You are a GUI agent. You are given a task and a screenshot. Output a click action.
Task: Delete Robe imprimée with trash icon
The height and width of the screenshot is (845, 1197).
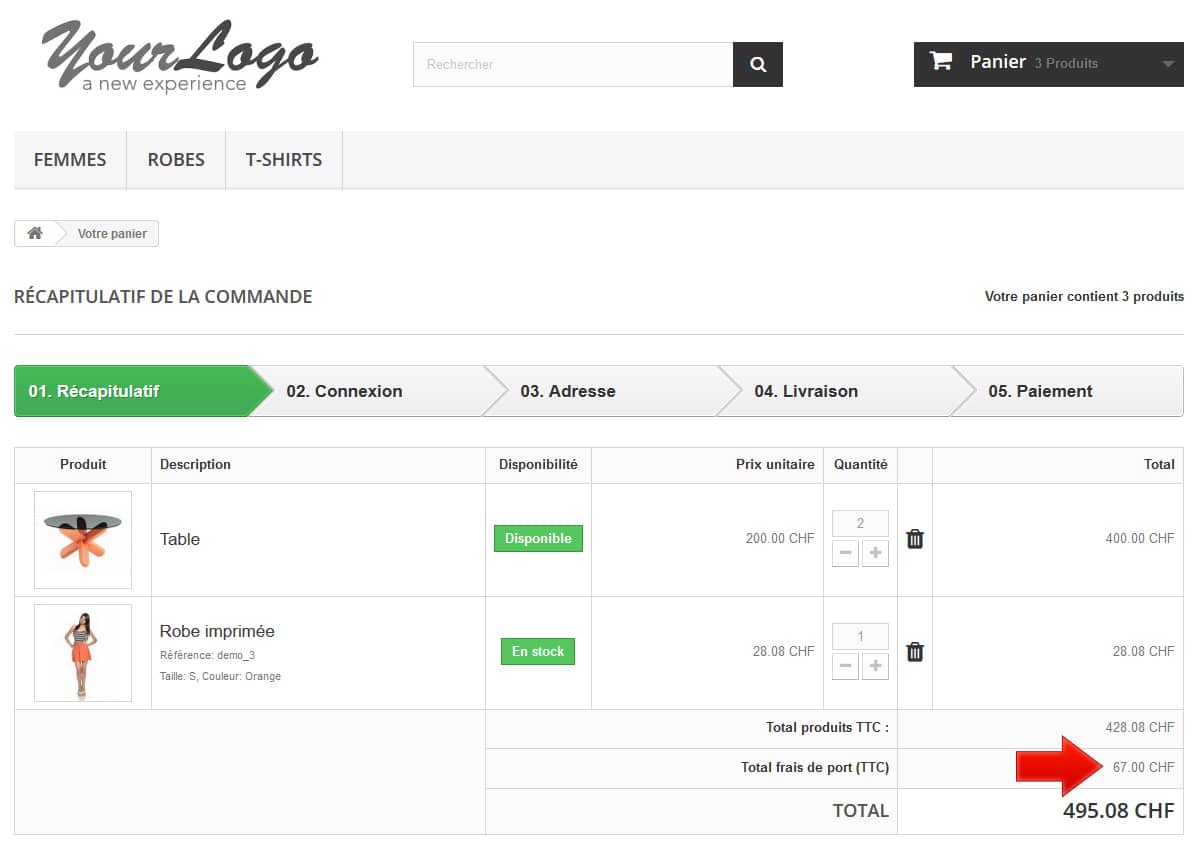click(915, 652)
